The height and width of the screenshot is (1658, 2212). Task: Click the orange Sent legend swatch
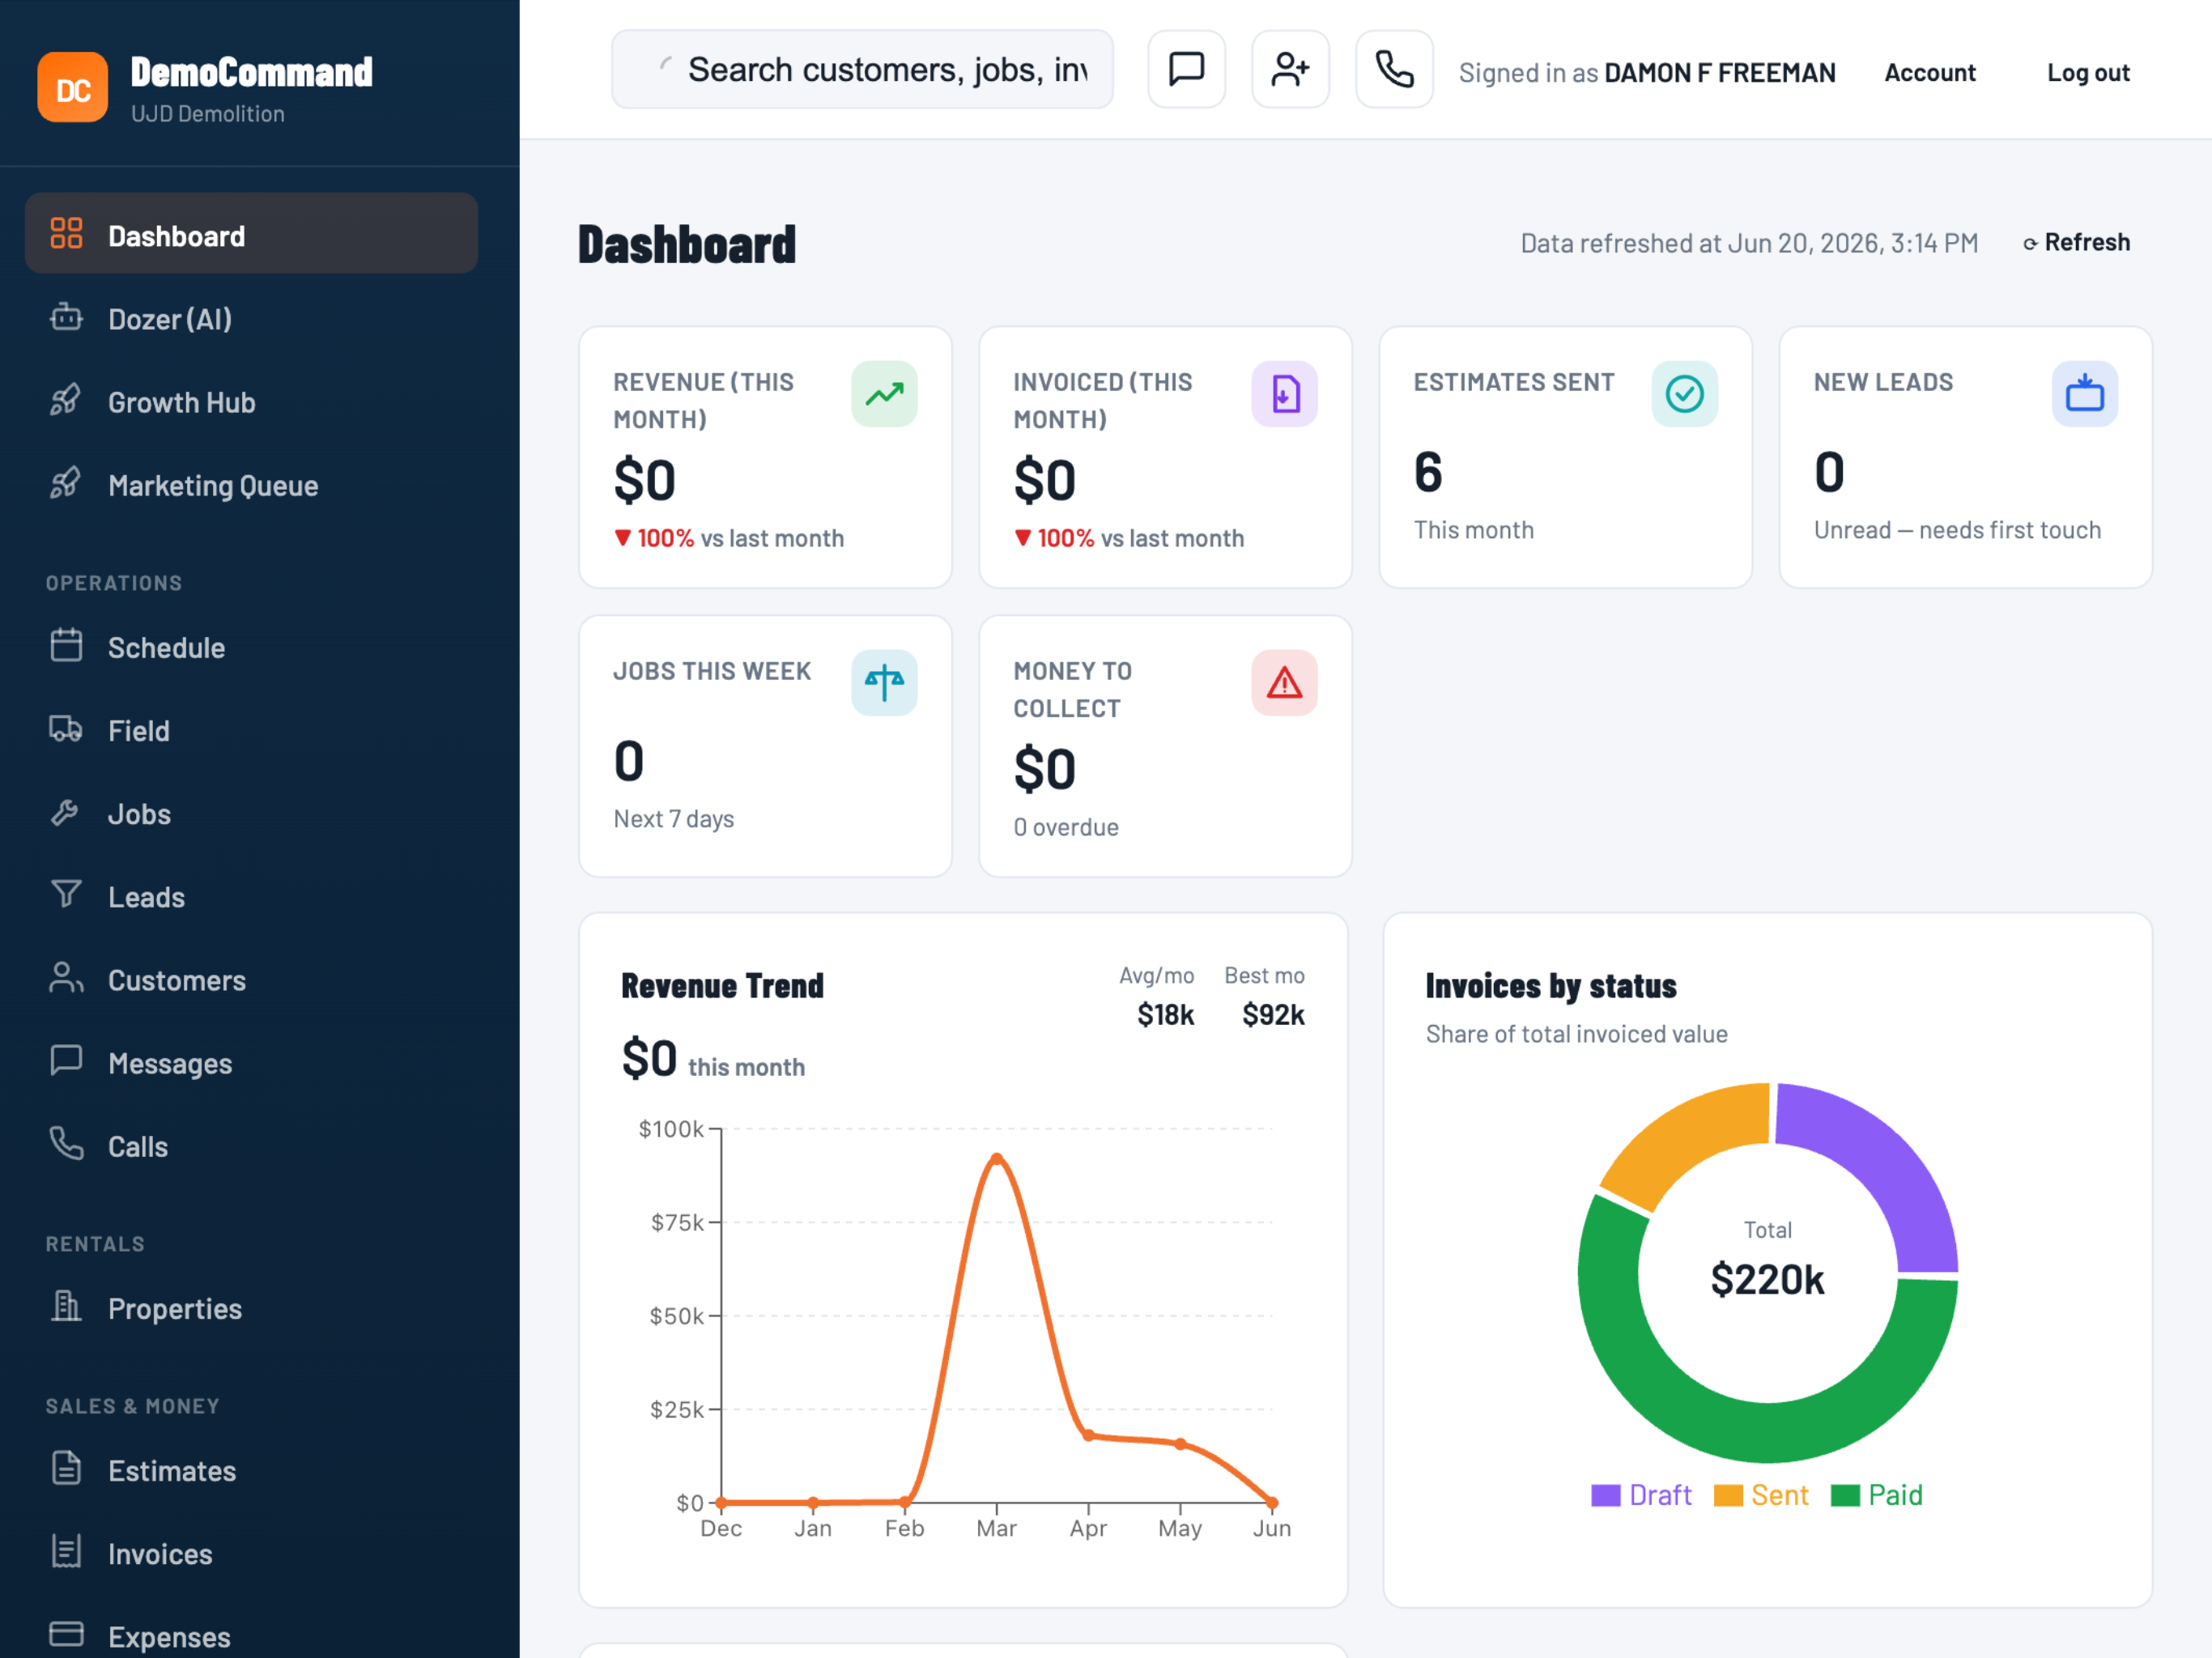click(1728, 1495)
